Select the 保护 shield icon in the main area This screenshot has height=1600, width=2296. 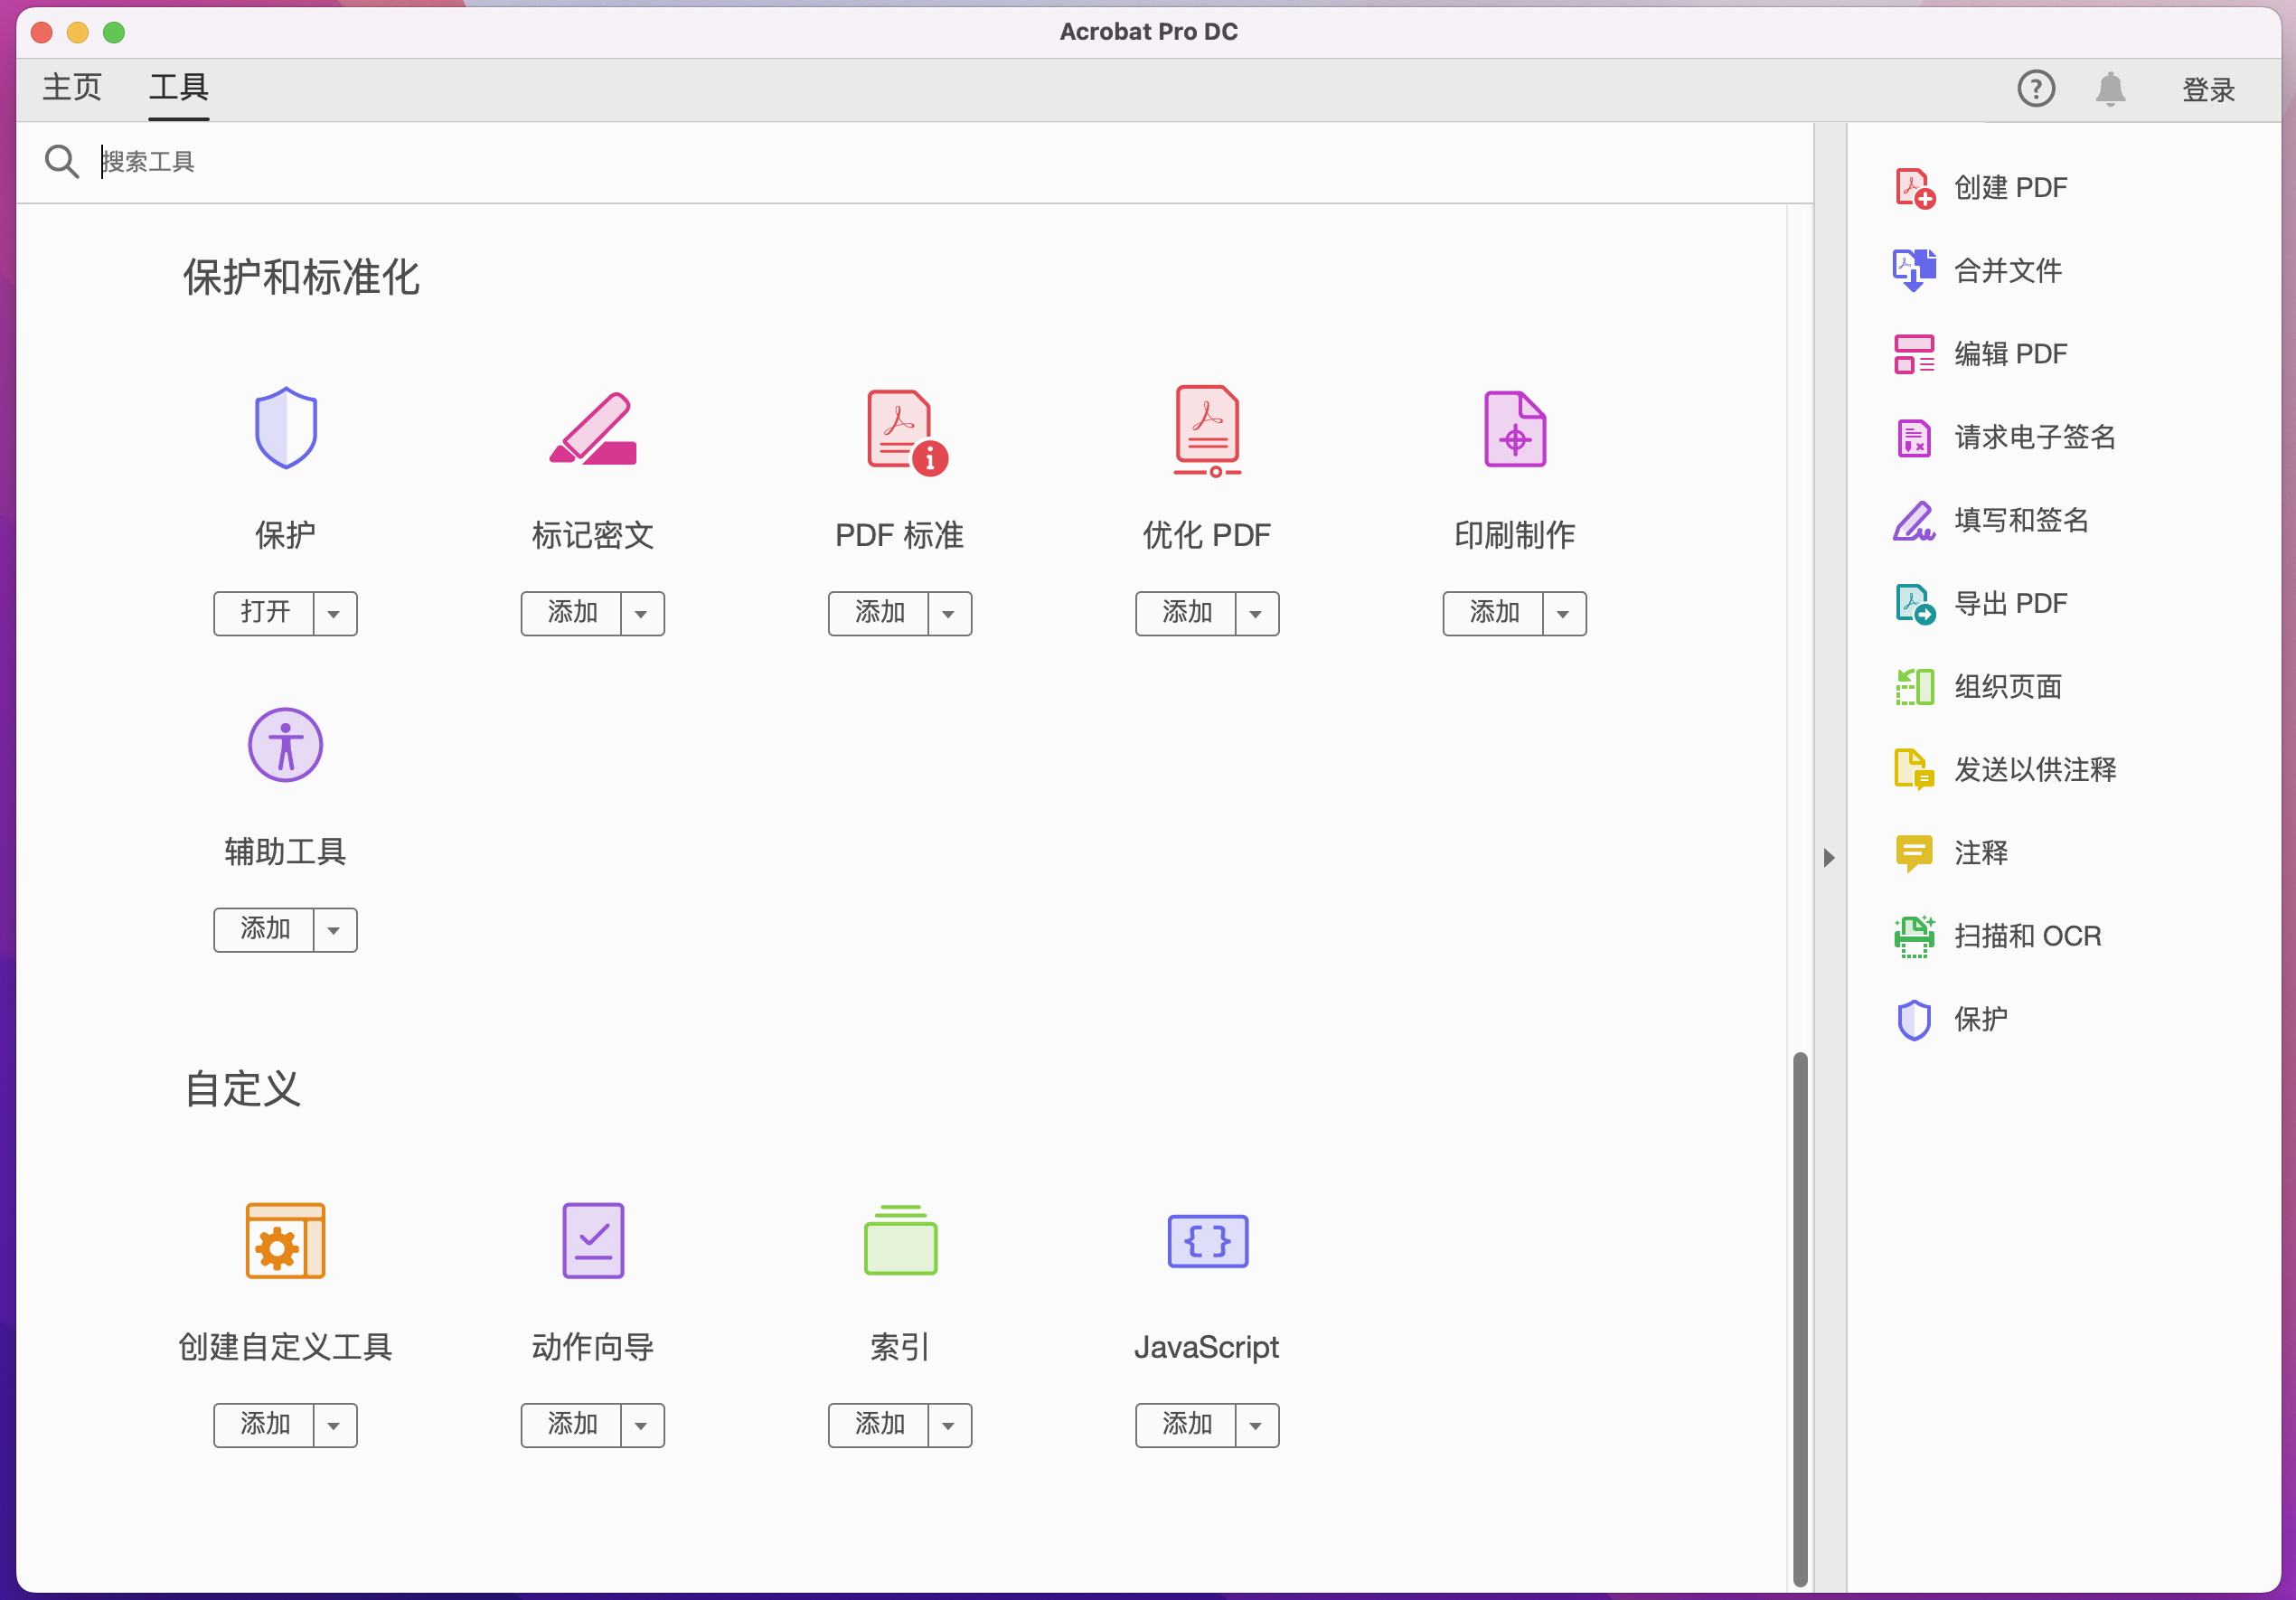coord(285,428)
